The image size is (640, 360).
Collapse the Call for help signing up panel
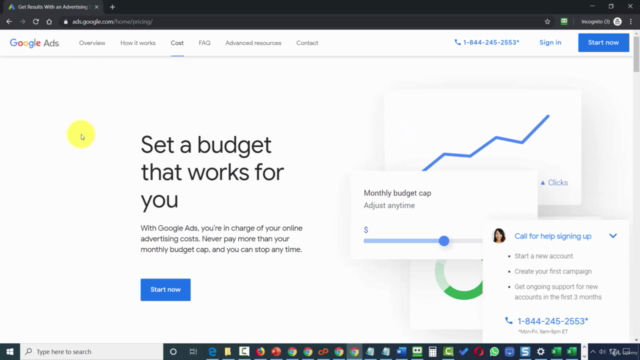(x=613, y=236)
